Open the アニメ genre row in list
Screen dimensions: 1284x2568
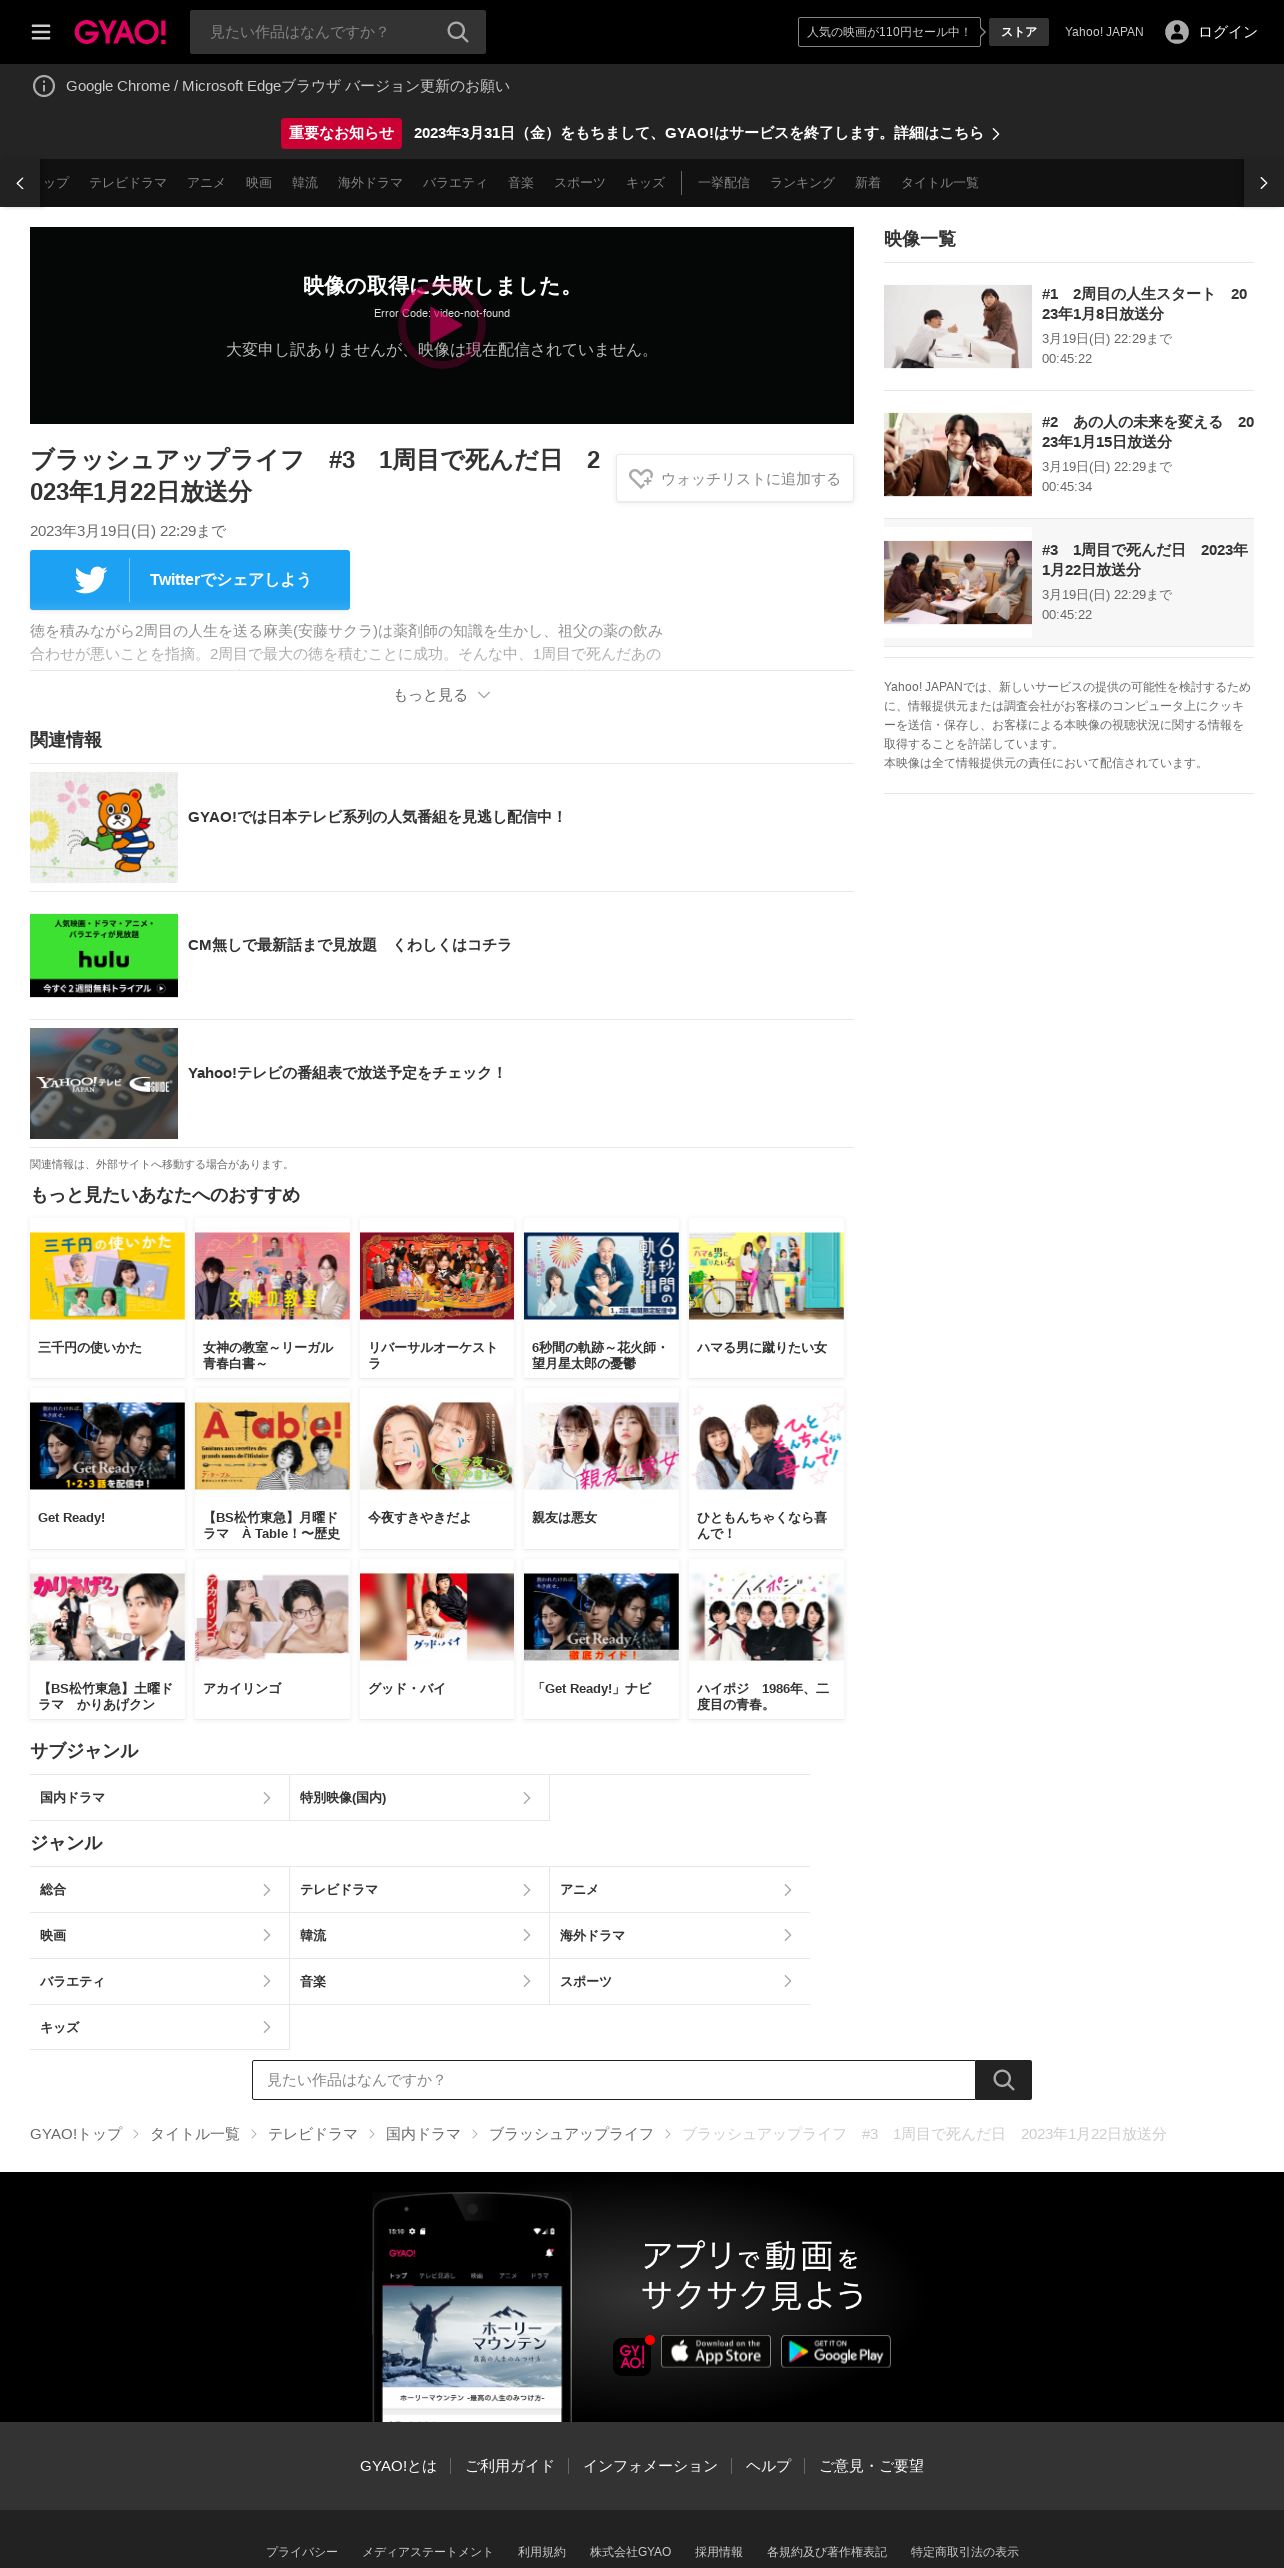[x=680, y=1890]
